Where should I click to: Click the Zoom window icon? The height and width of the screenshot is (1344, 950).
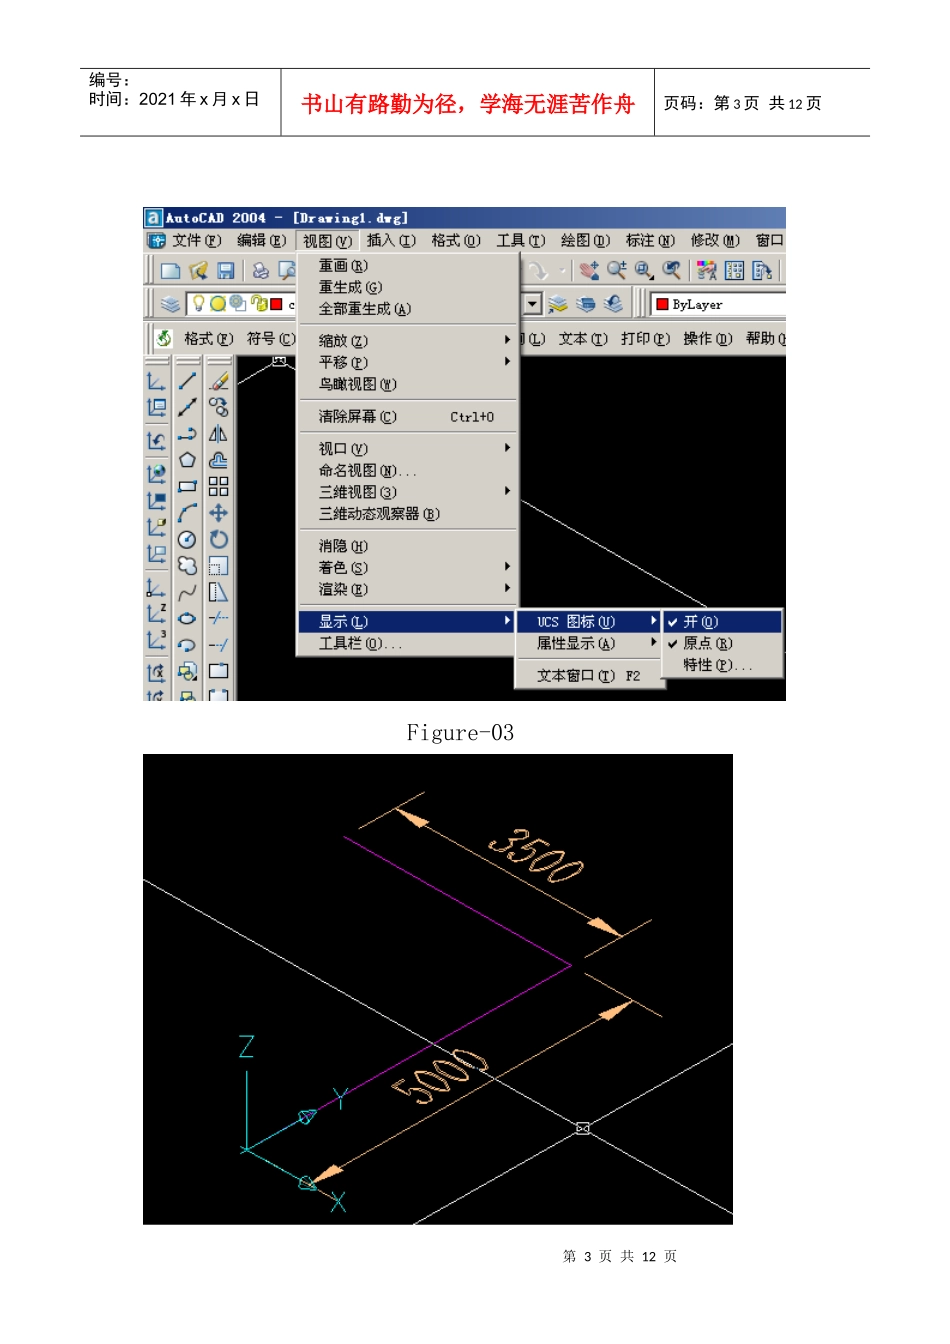[643, 270]
